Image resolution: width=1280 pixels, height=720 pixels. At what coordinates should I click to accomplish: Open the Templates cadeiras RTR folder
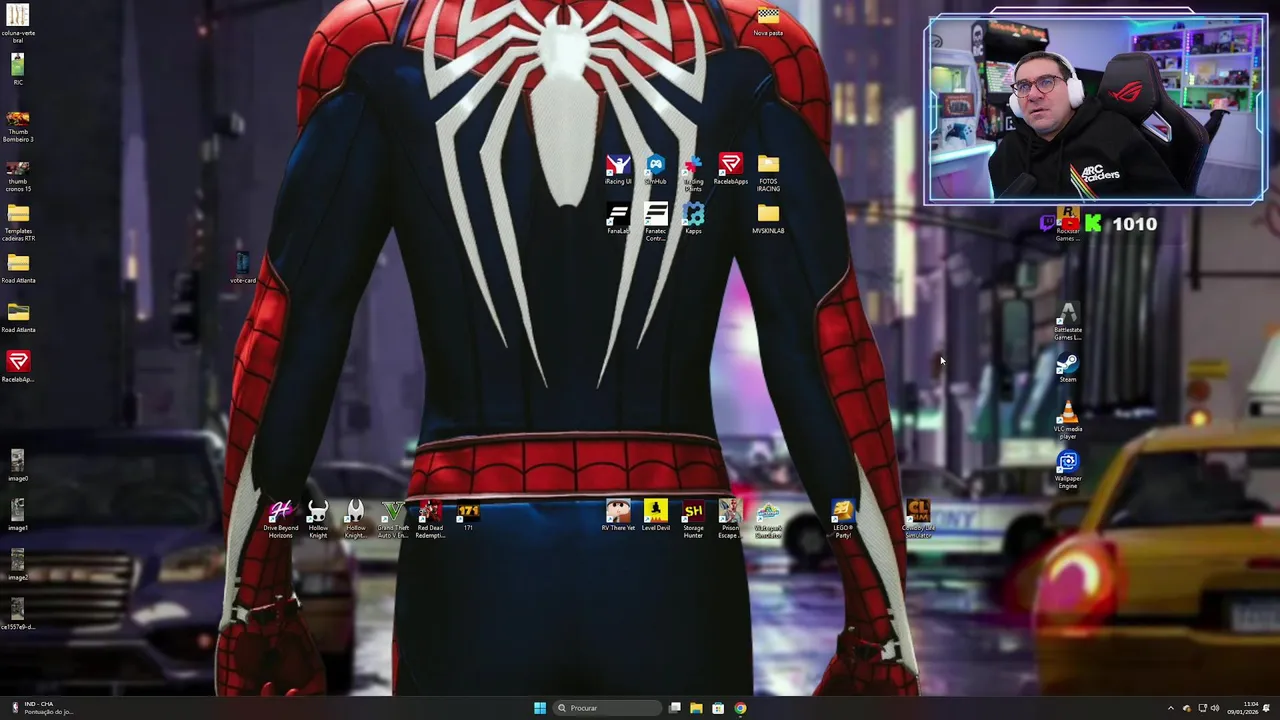tap(18, 222)
